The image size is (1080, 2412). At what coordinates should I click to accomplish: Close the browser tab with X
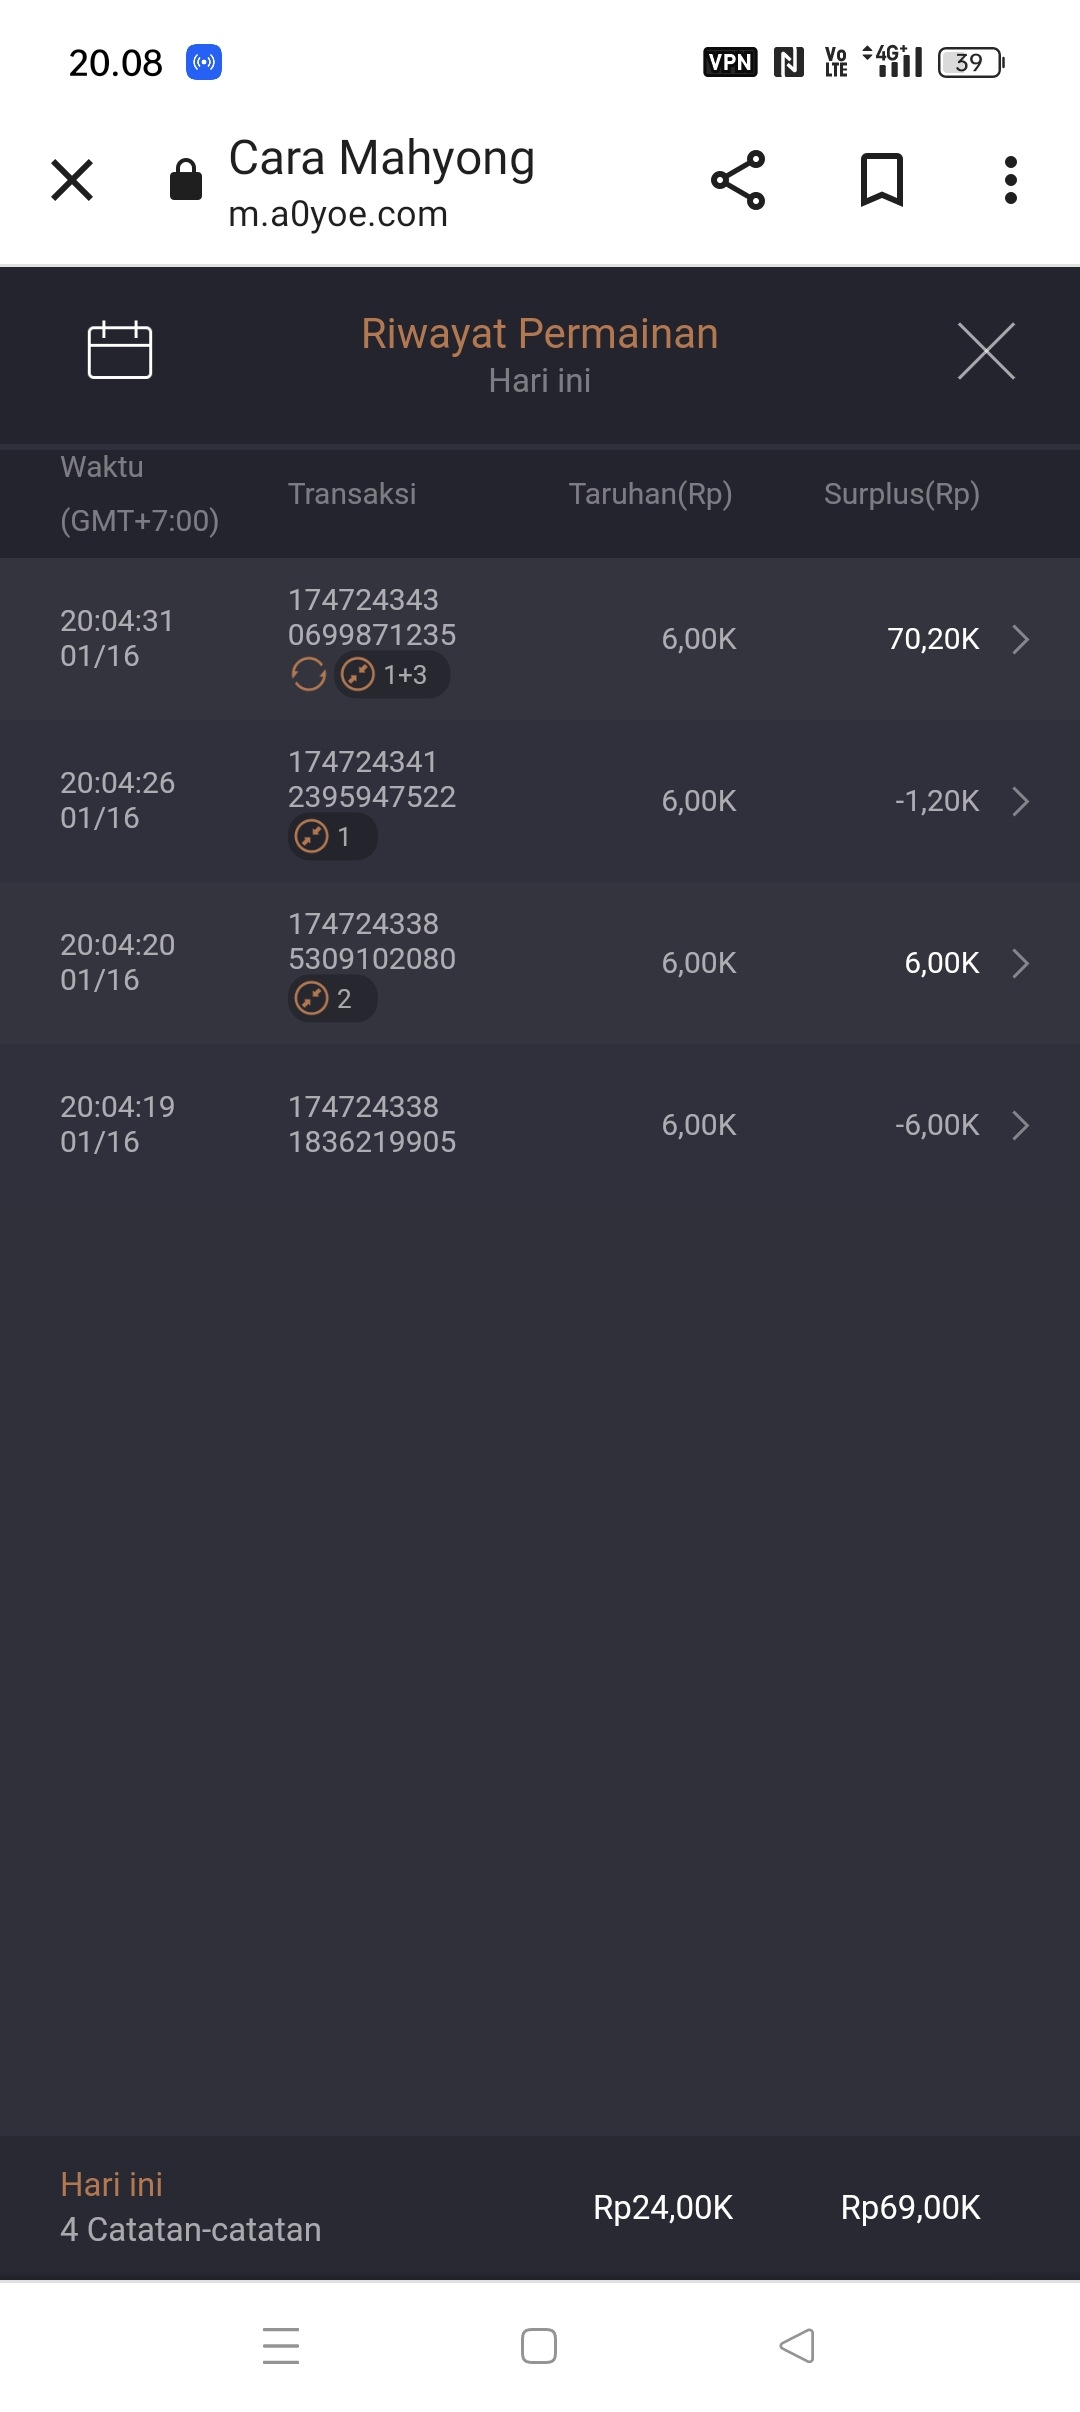coord(72,181)
